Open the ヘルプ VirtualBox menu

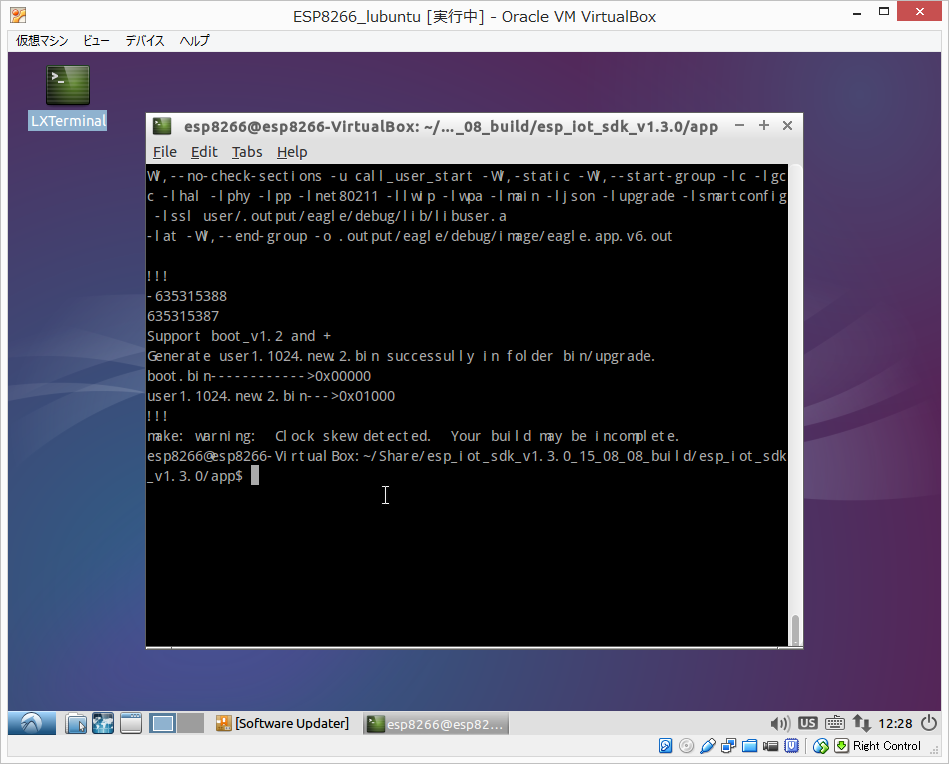click(194, 41)
